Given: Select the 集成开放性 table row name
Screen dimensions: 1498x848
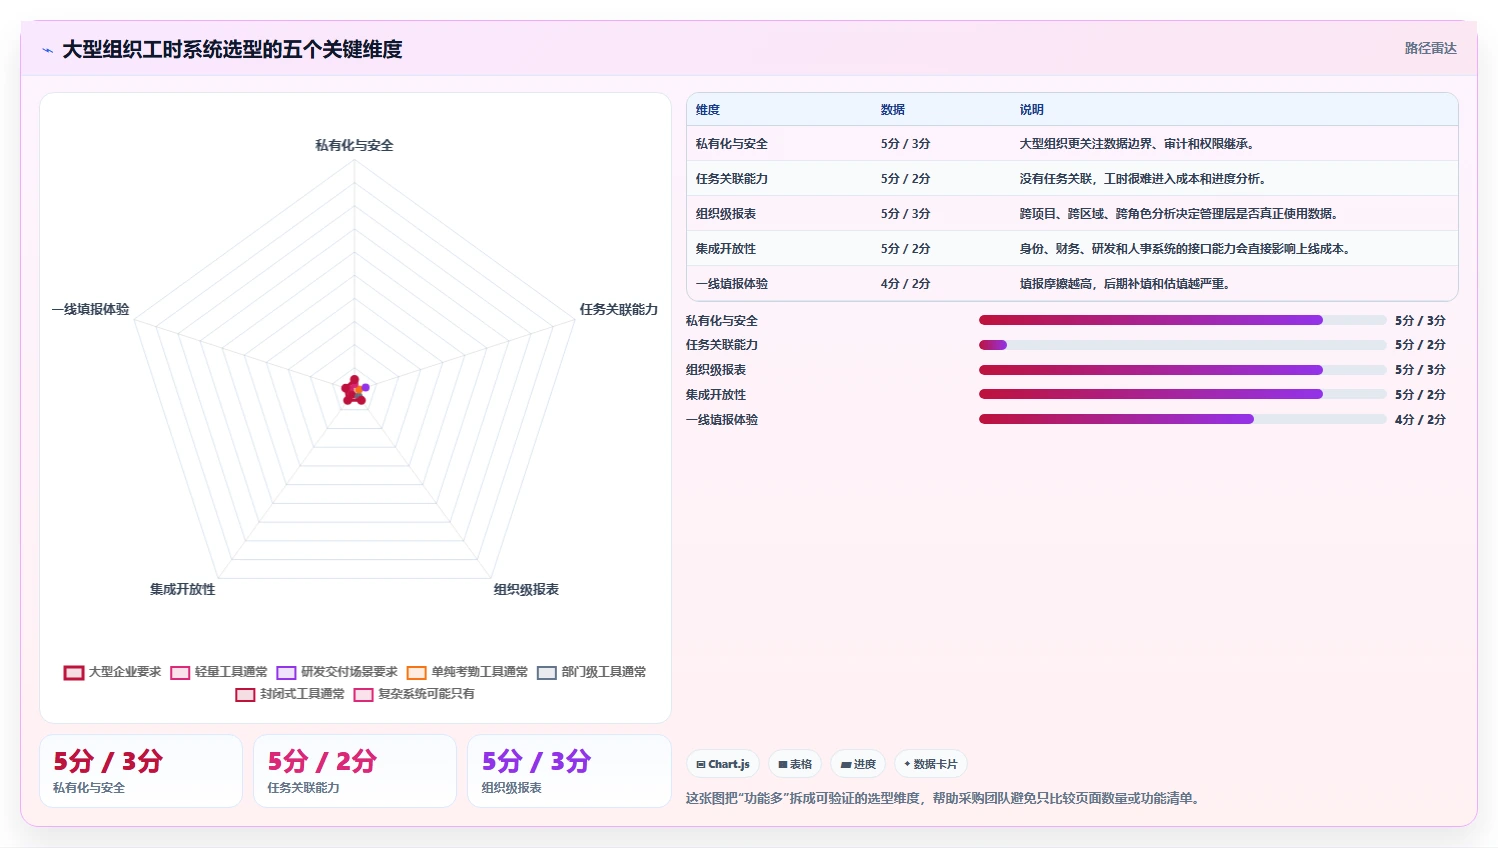Looking at the screenshot, I should coord(726,249).
